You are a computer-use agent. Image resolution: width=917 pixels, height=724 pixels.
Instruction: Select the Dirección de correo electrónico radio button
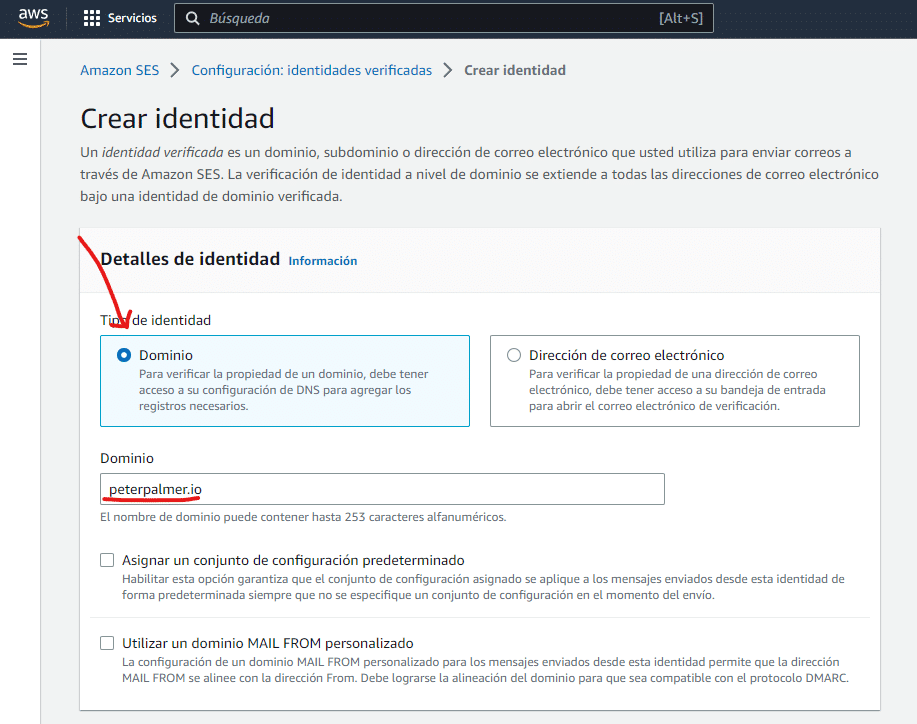514,355
